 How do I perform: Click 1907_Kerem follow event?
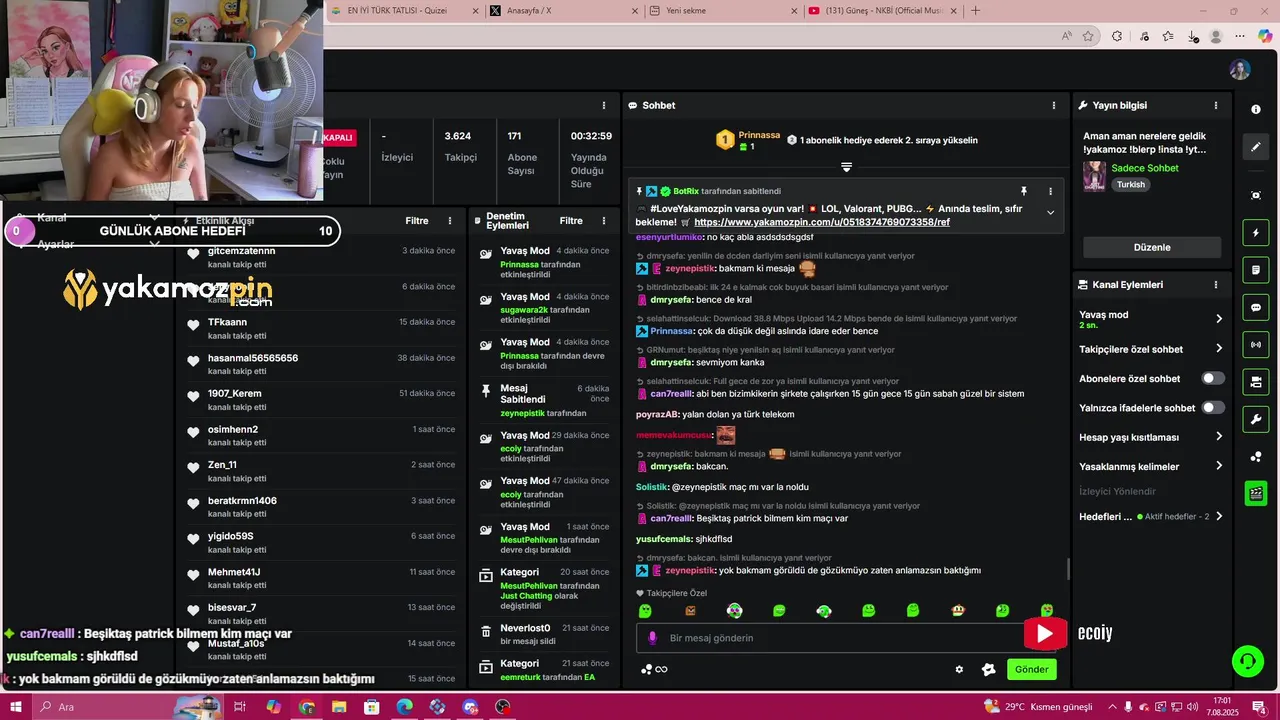[321, 400]
